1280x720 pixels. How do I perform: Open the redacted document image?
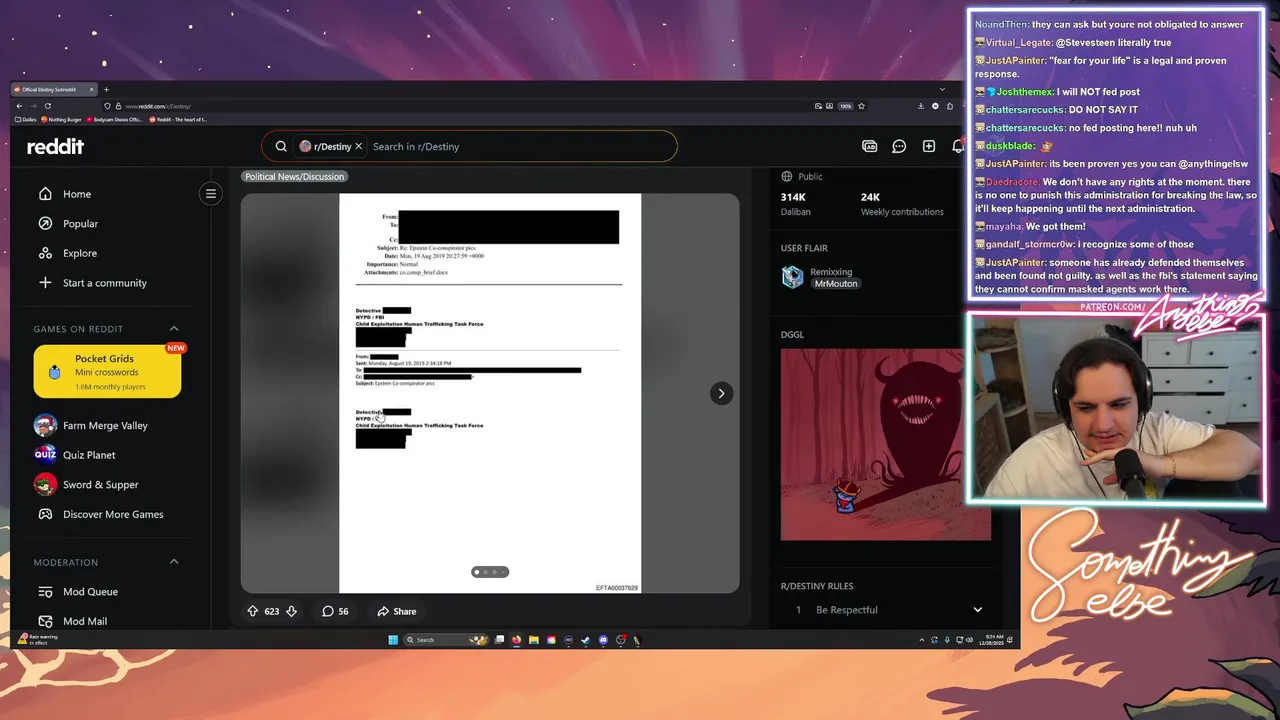[x=490, y=393]
